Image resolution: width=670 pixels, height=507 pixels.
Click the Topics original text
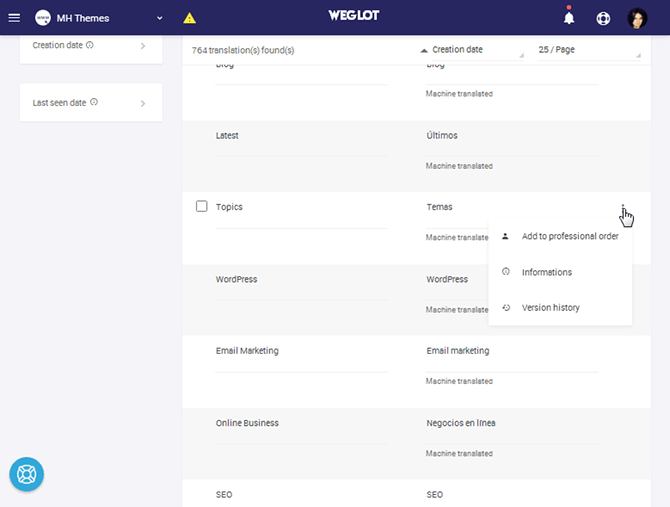[x=229, y=207]
